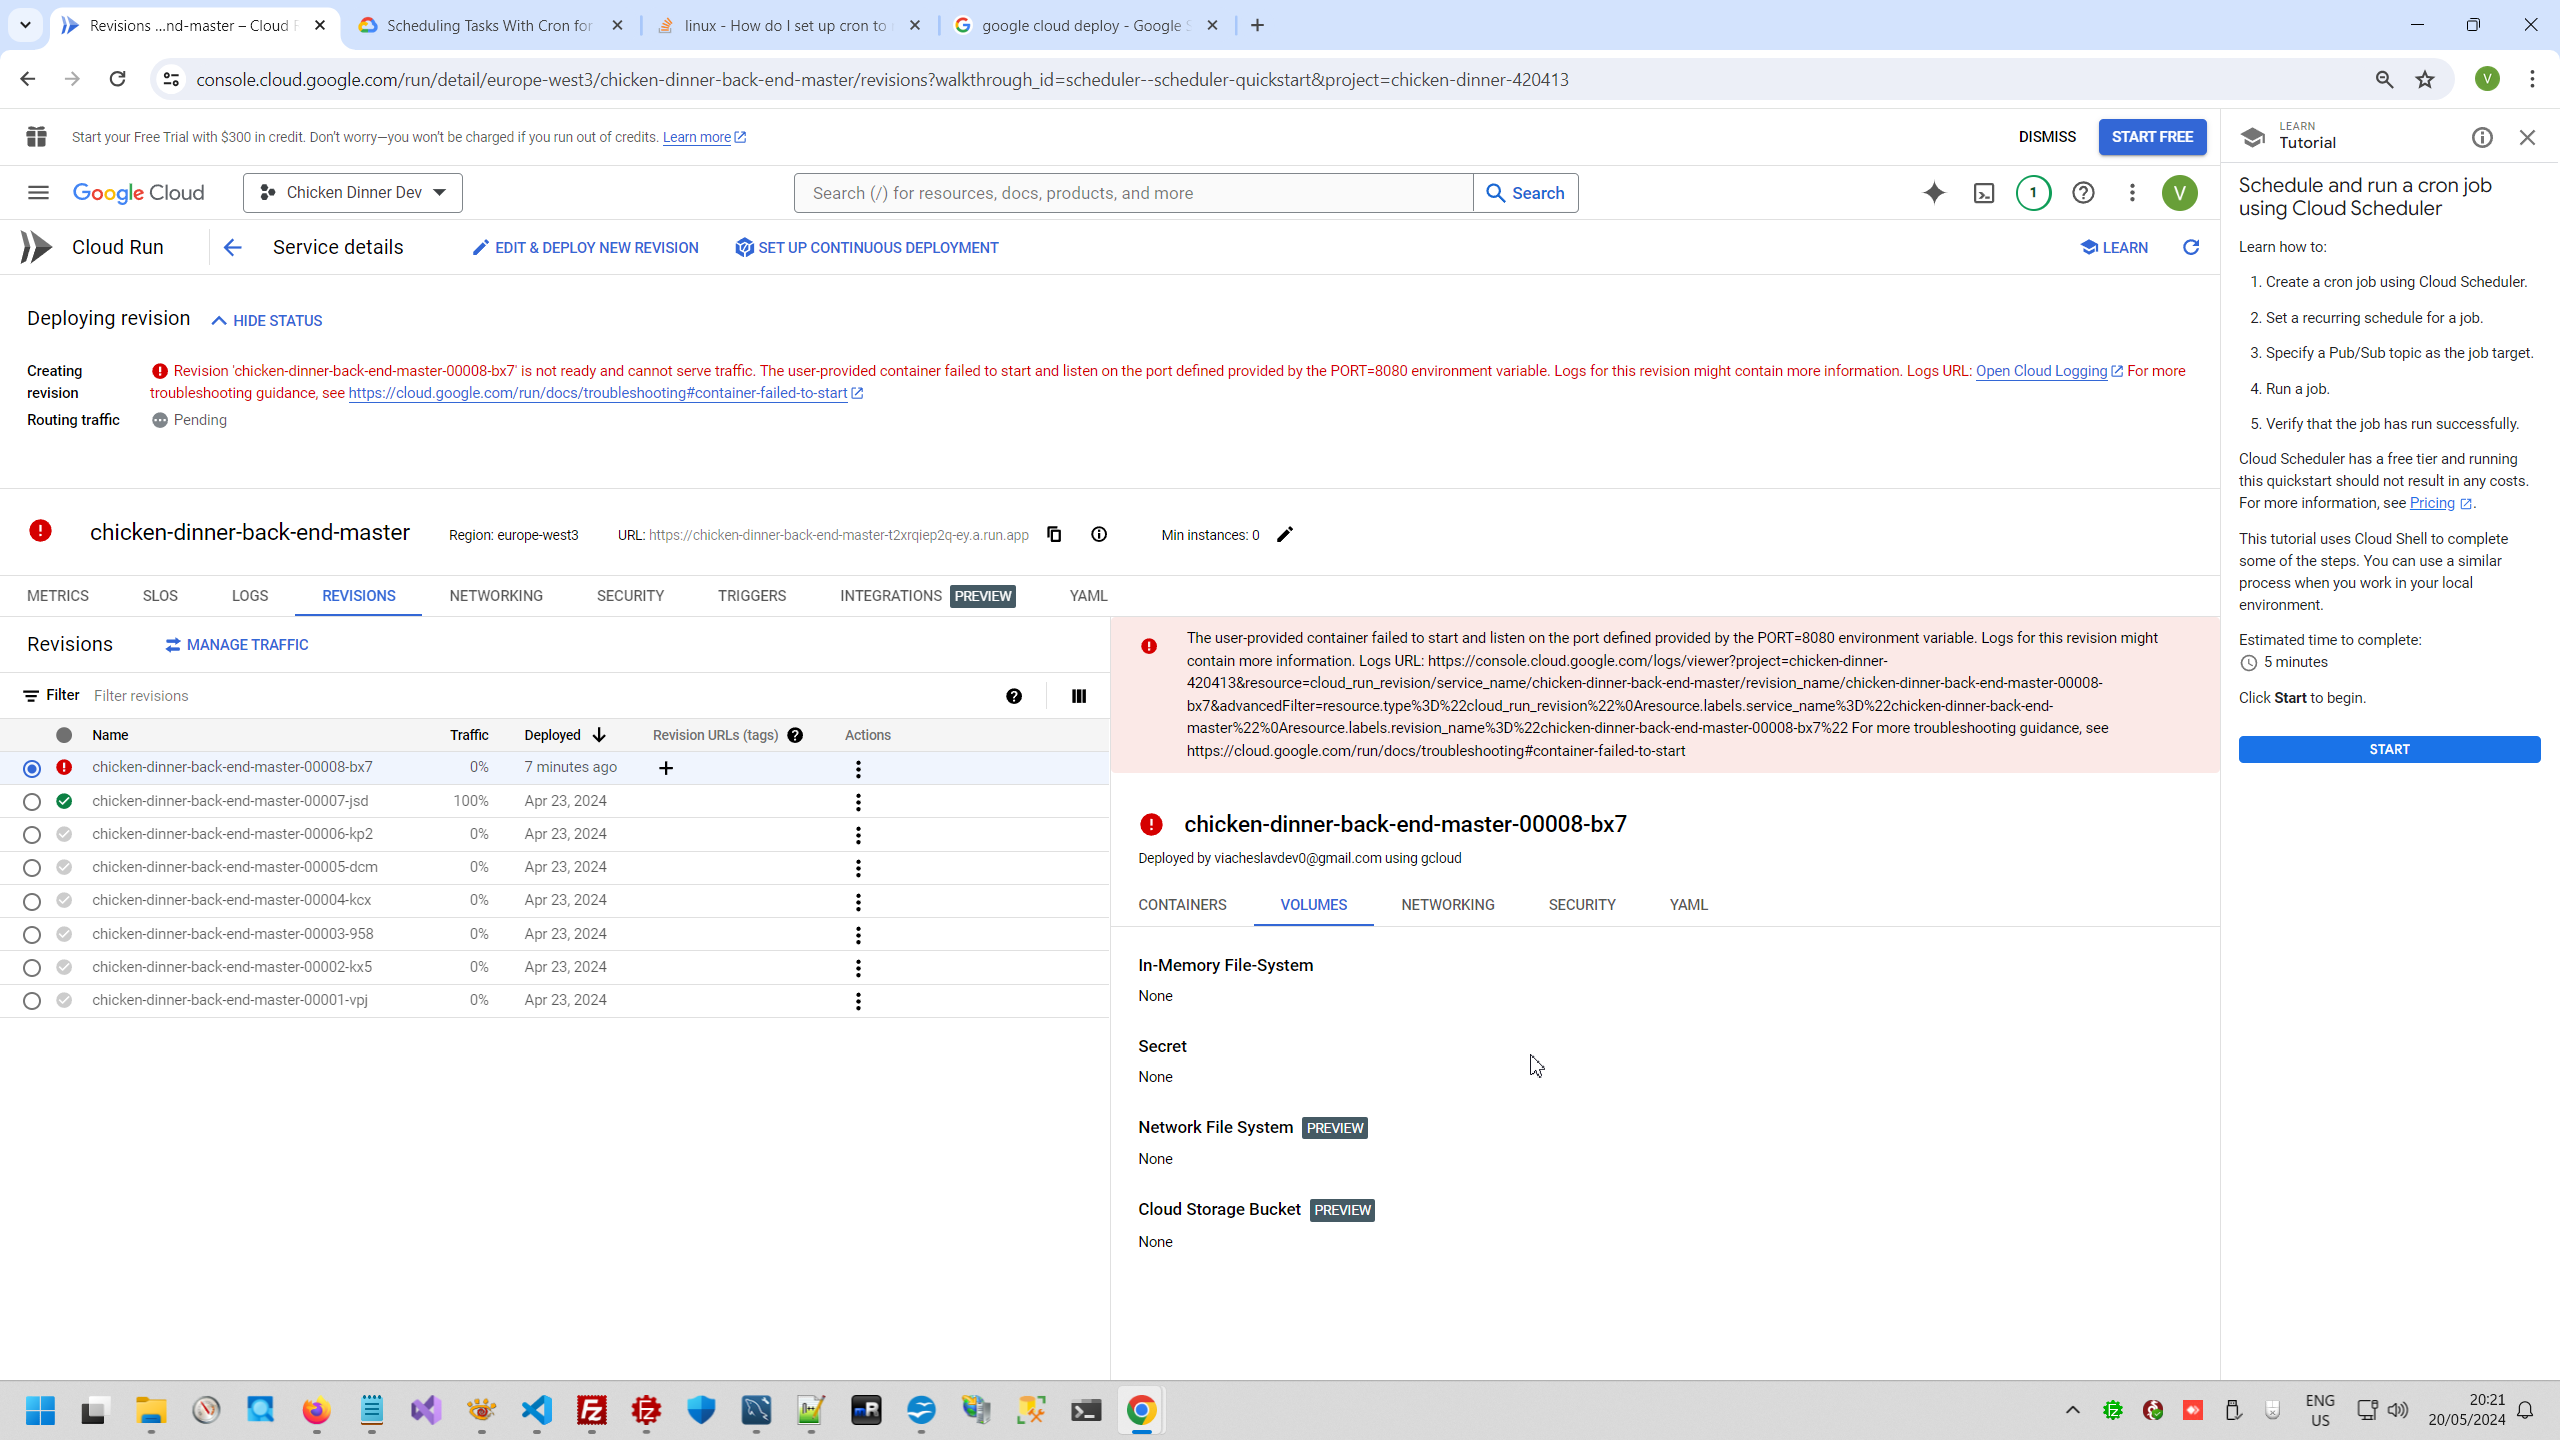Switch to the Logs tab
Screen dimensions: 2560x1440
[x=250, y=596]
